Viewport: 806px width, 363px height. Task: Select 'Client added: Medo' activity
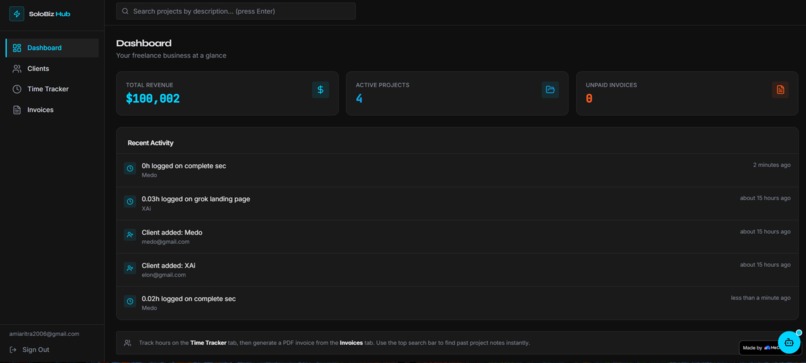[x=457, y=237]
